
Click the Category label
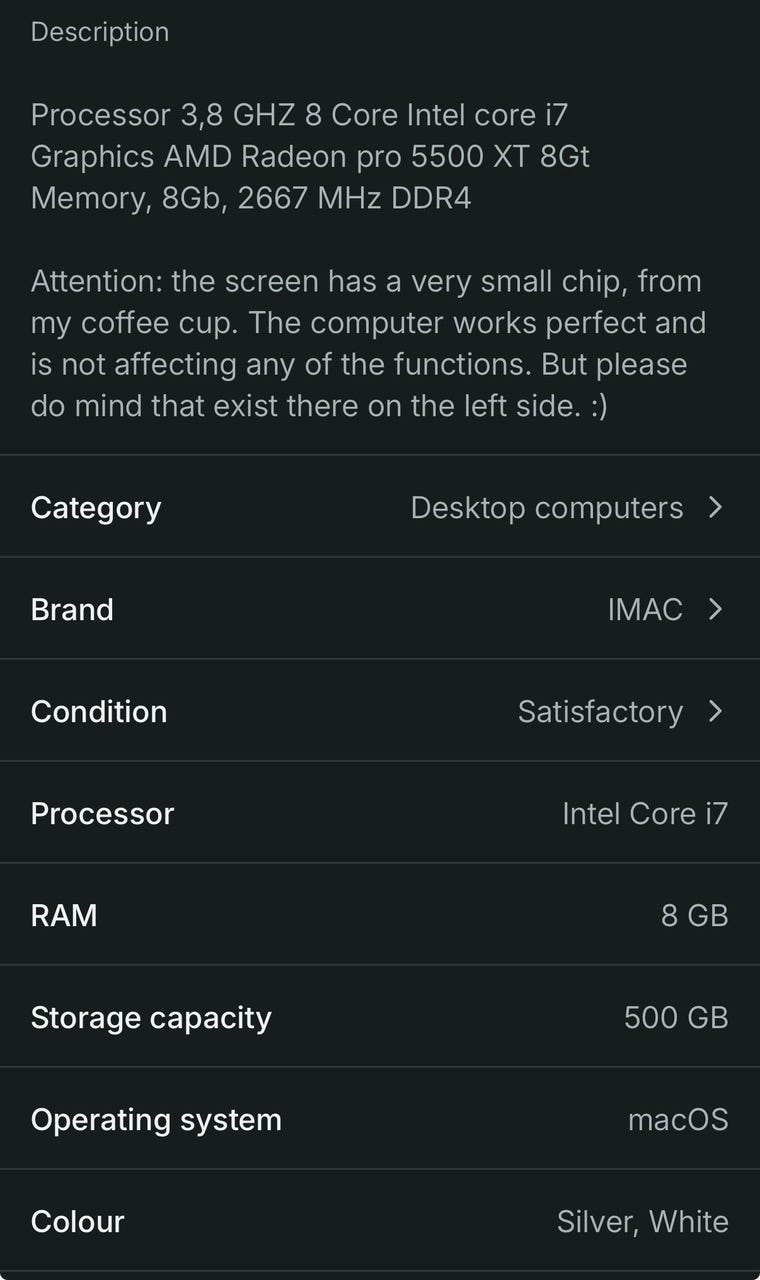pos(96,507)
